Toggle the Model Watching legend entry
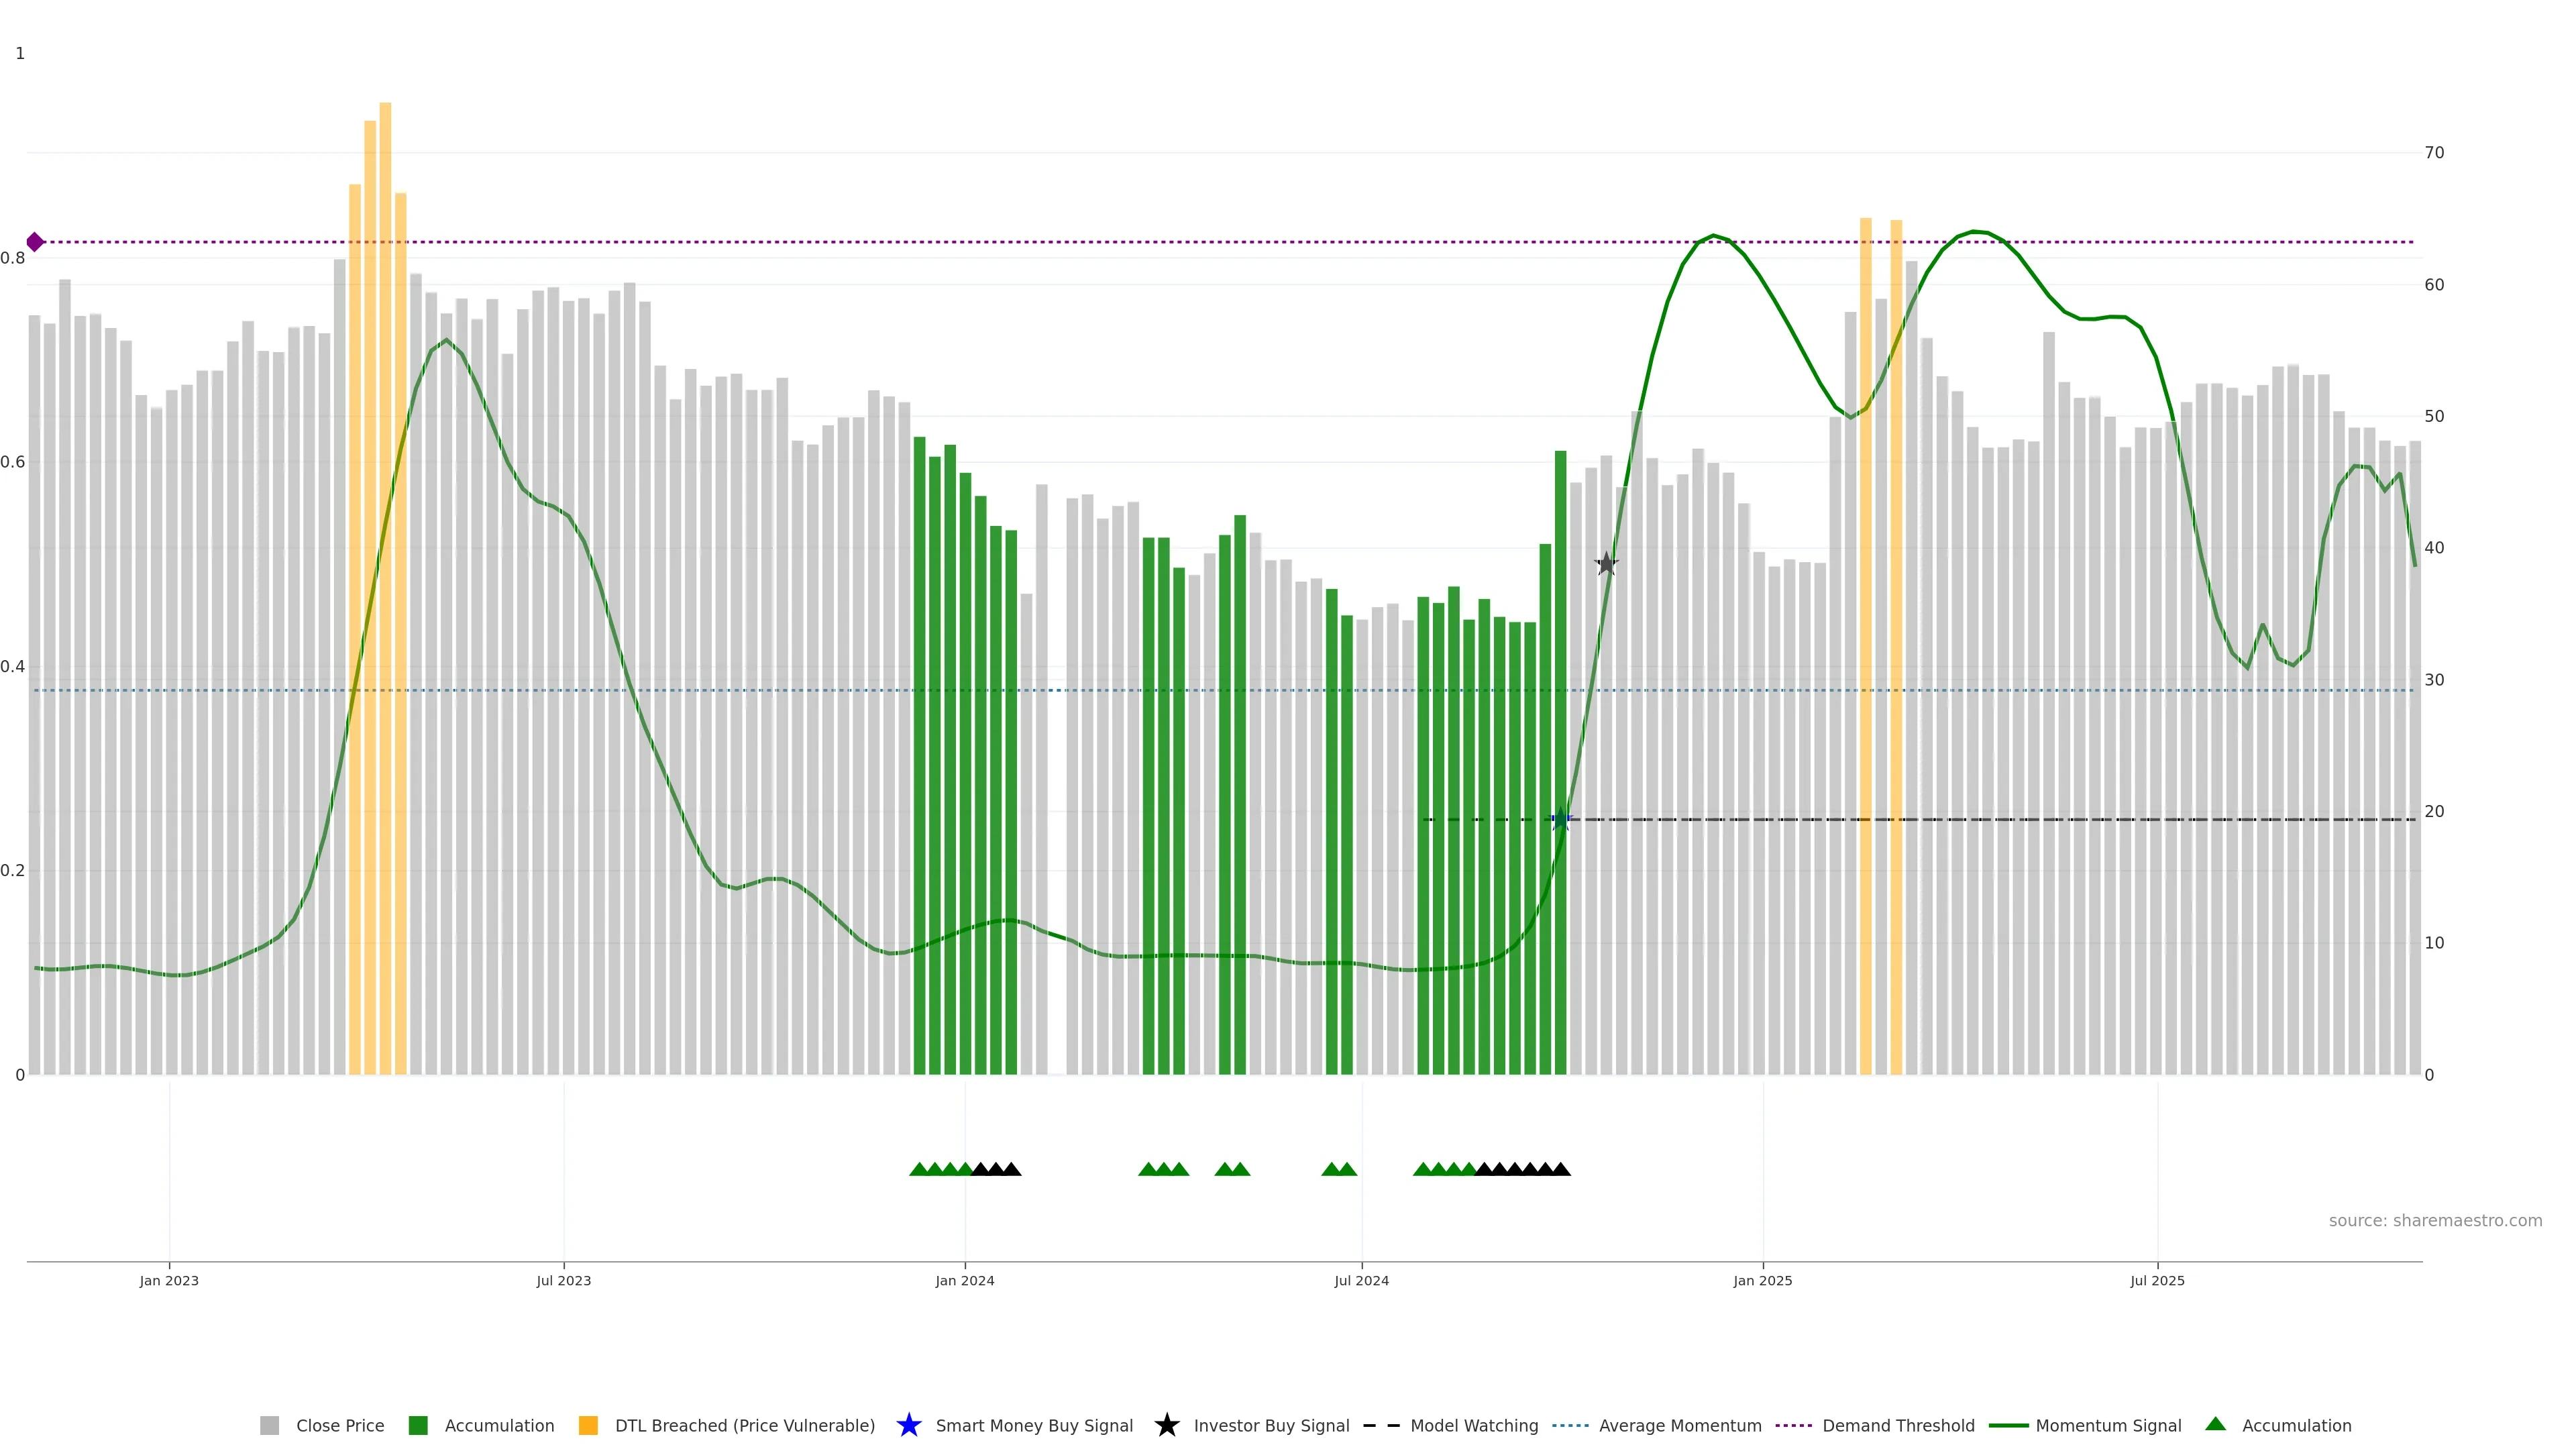Image resolution: width=2576 pixels, height=1449 pixels. click(x=1473, y=1426)
